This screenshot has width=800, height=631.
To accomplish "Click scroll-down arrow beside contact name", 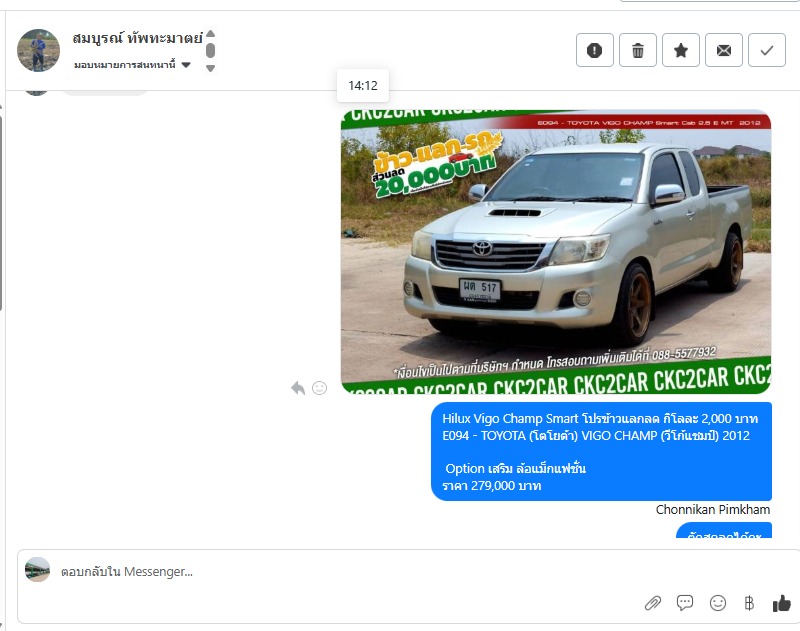I will tap(210, 68).
